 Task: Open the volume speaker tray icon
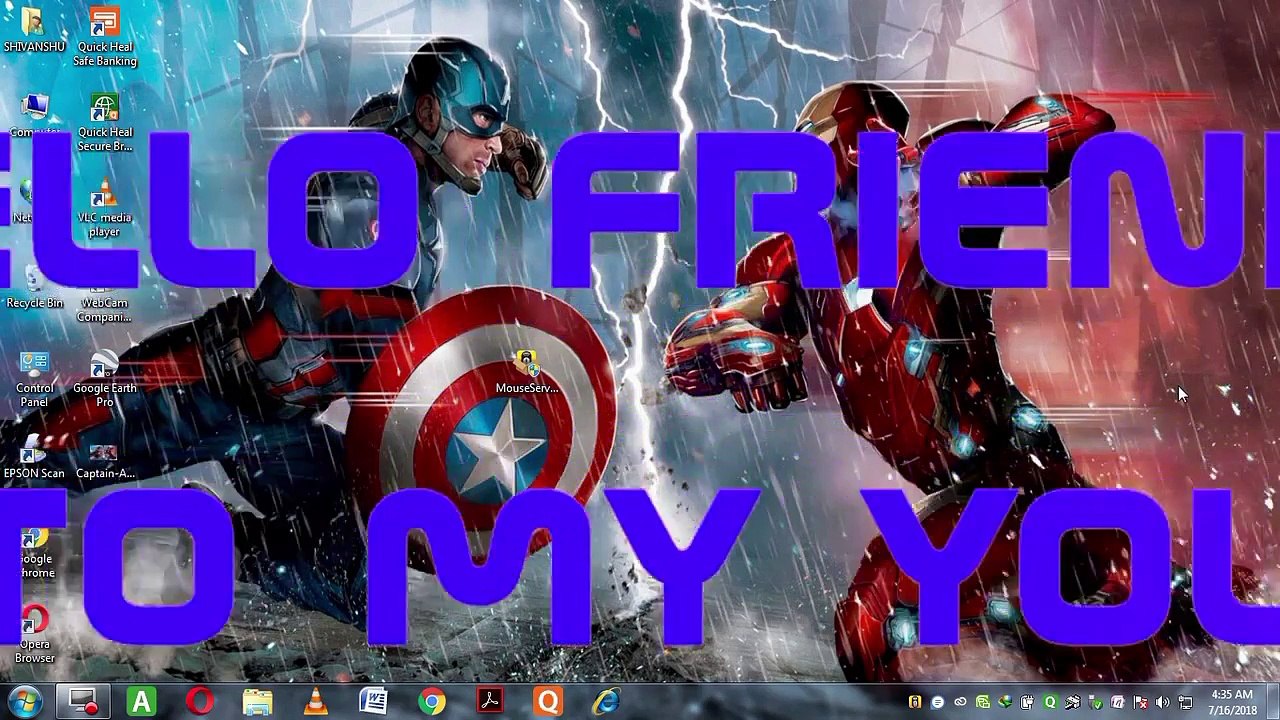coord(1162,703)
